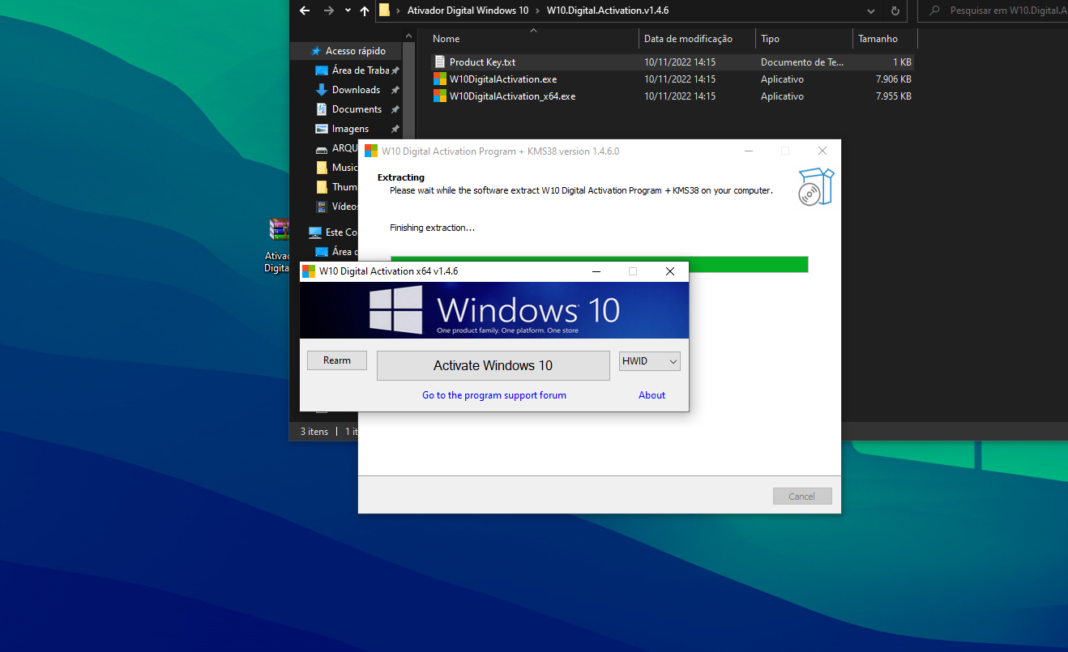Click the W10DigitalActivation_x64.exe Windows logo icon

coord(440,96)
